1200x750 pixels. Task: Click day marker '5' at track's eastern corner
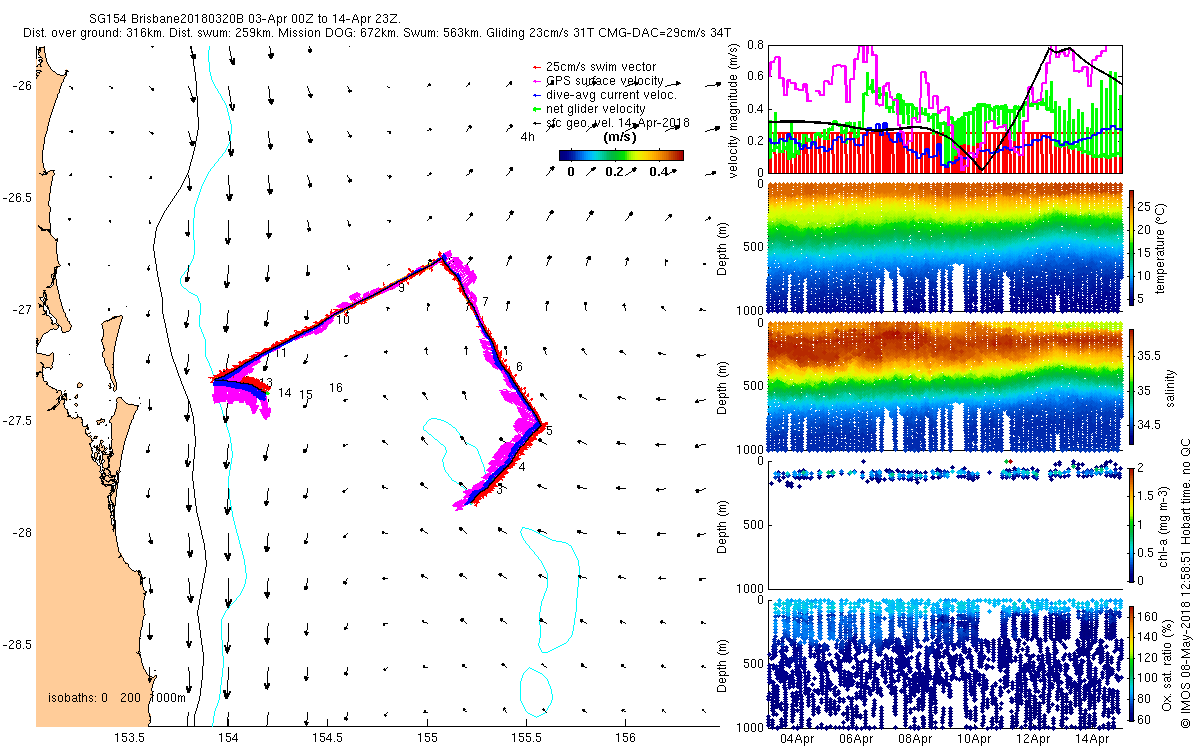pos(549,431)
